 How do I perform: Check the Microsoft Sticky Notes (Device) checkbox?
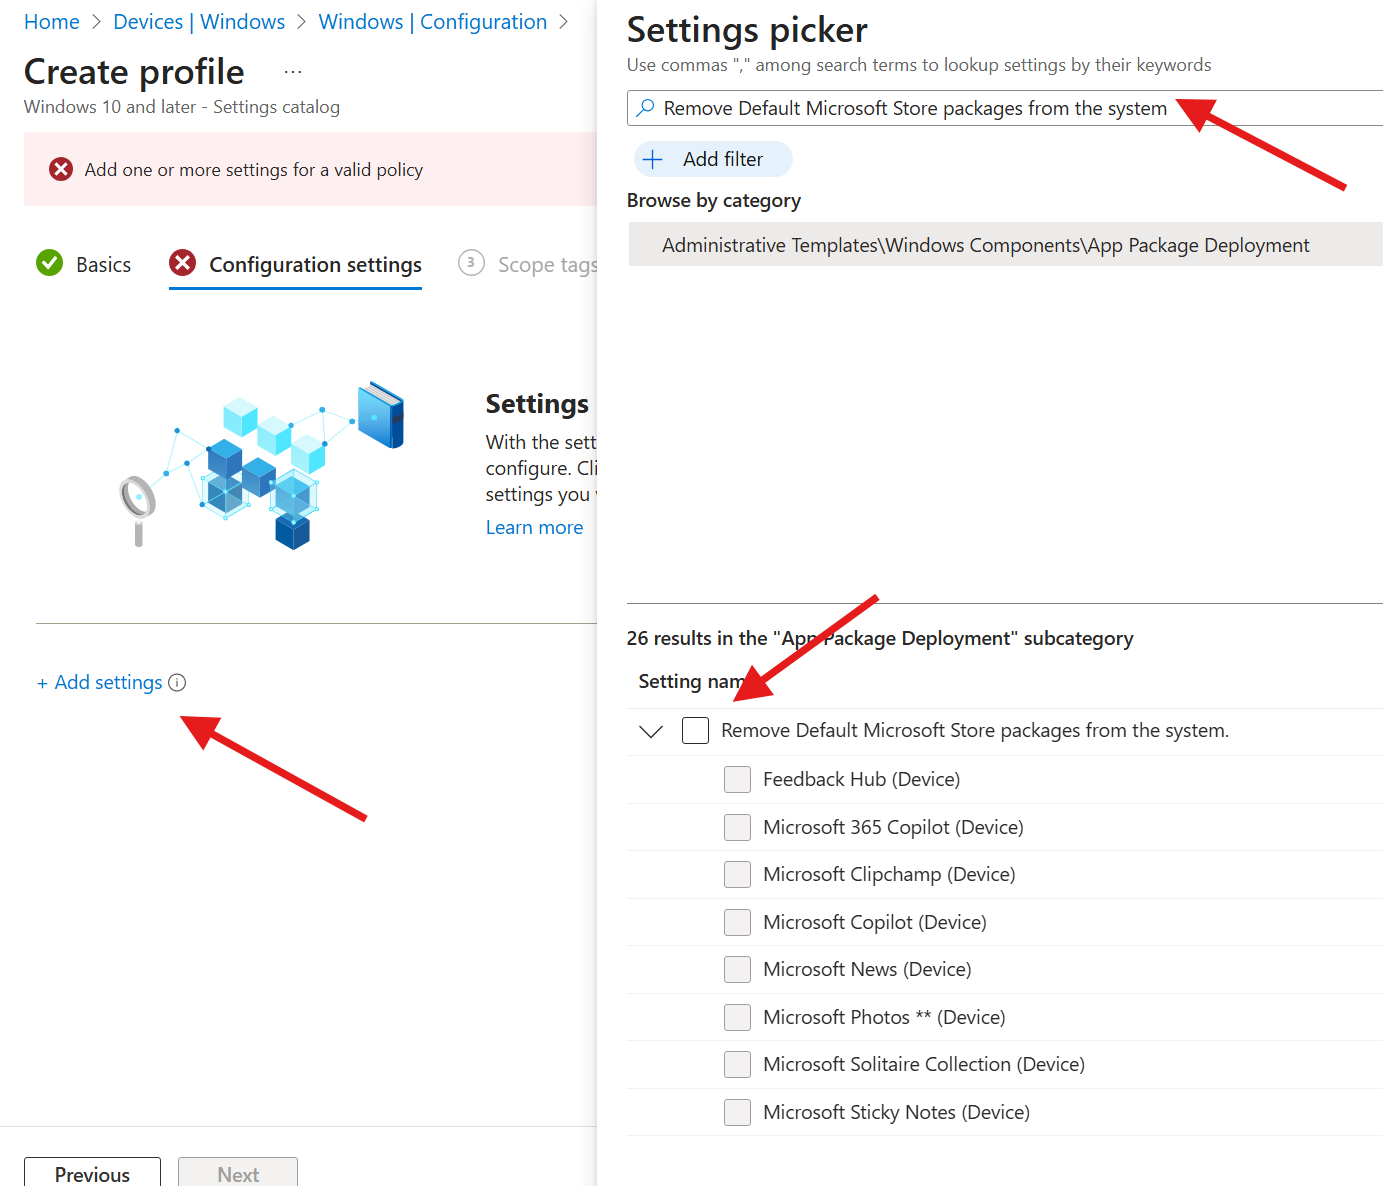(737, 1112)
